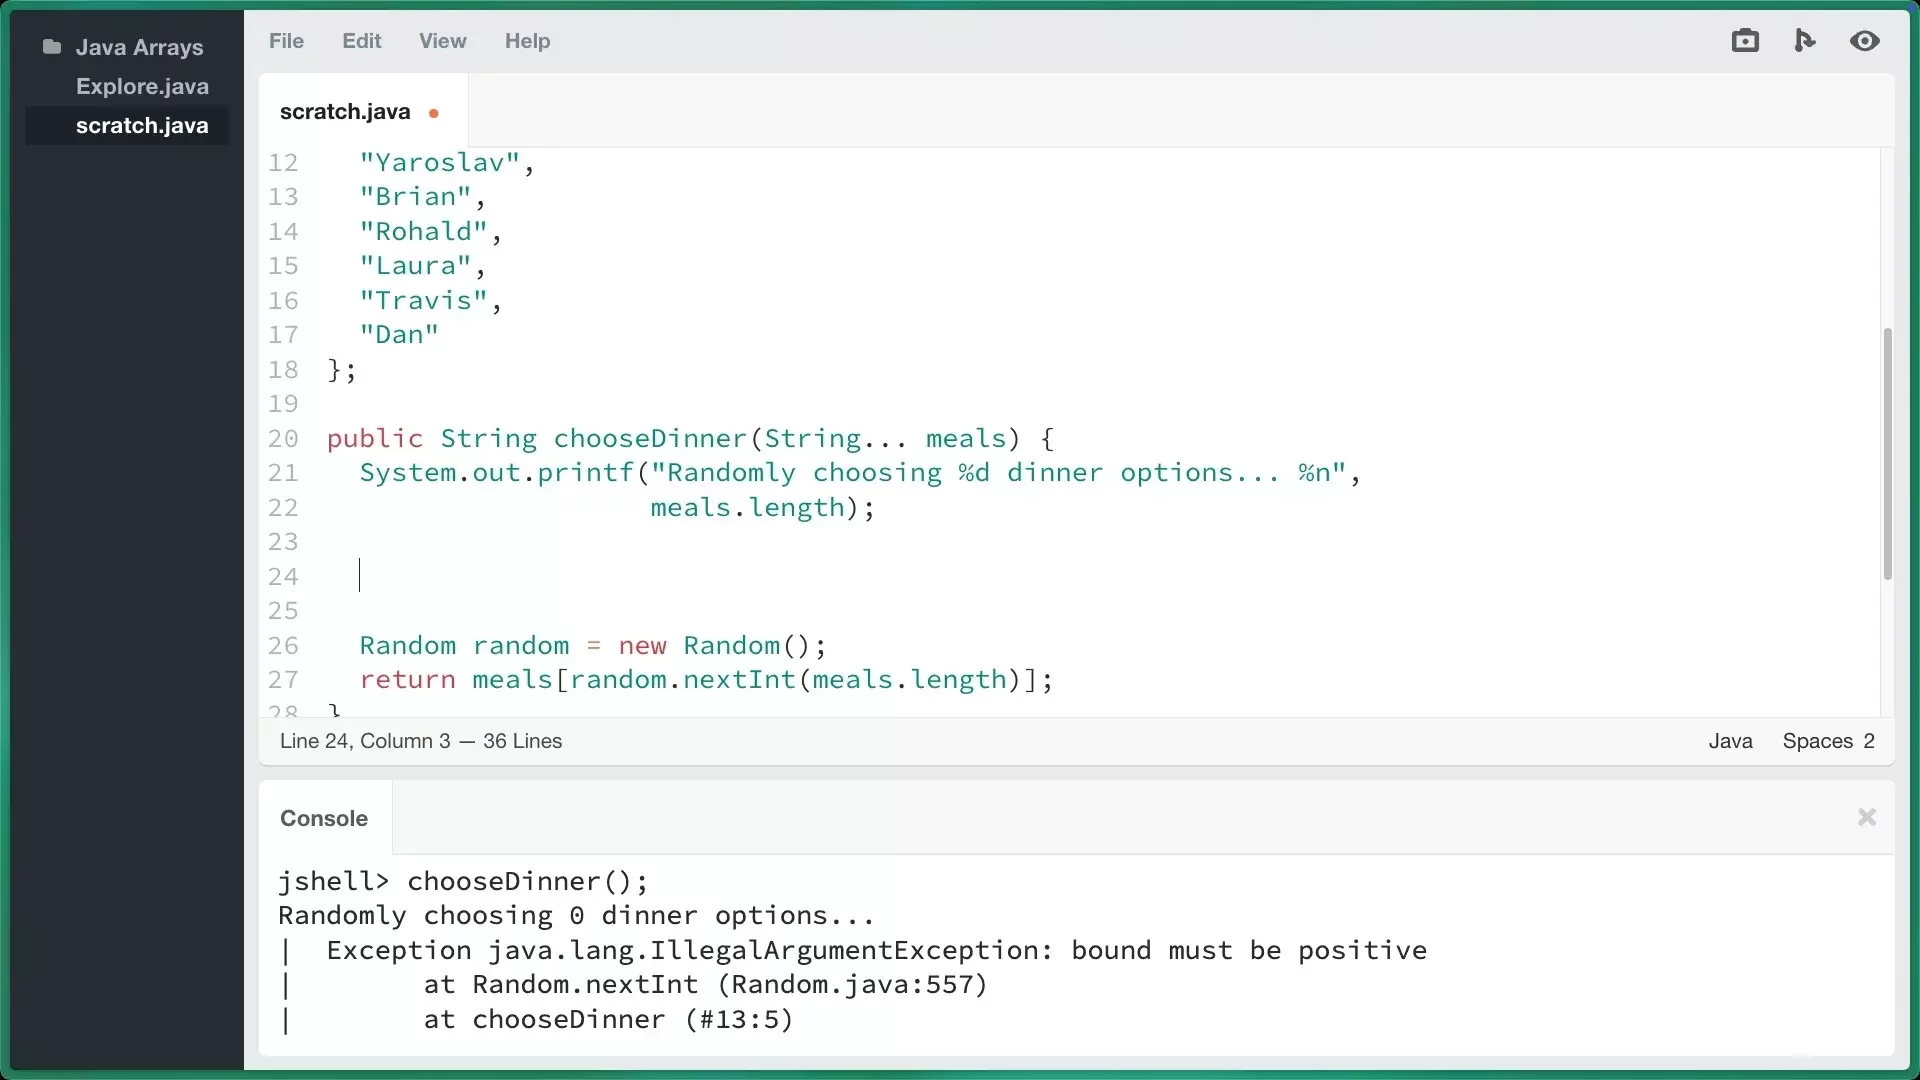1920x1080 pixels.
Task: Click meals.length on line 22
Action: tap(748, 507)
